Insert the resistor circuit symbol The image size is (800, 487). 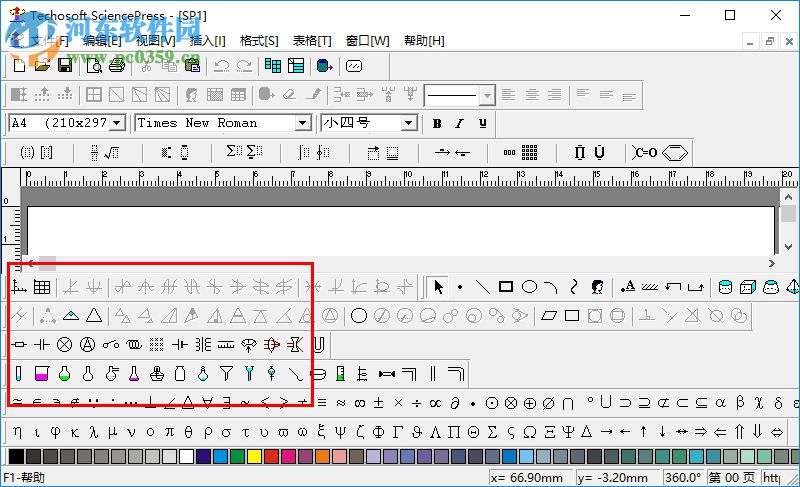pyautogui.click(x=19, y=345)
